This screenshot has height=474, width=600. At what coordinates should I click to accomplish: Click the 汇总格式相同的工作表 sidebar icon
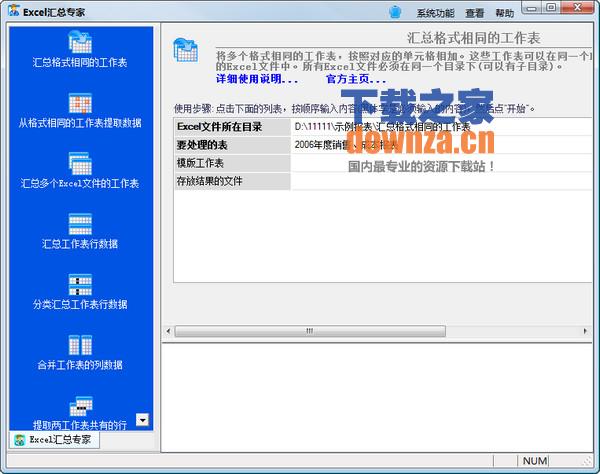[80, 41]
